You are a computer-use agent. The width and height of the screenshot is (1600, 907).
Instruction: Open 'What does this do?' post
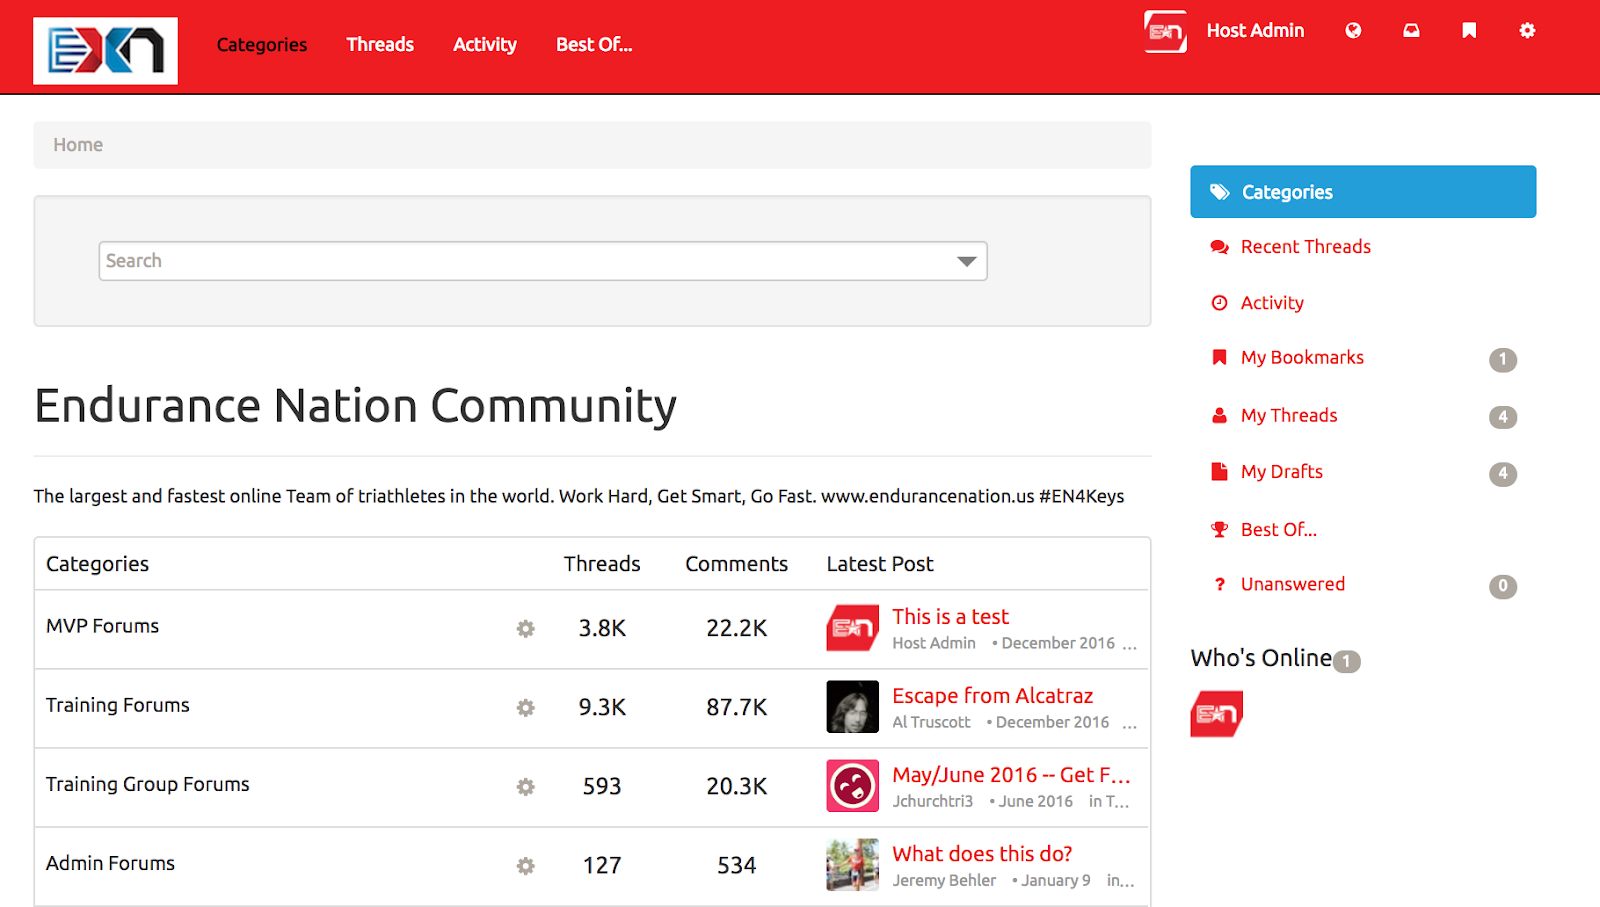(x=982, y=854)
